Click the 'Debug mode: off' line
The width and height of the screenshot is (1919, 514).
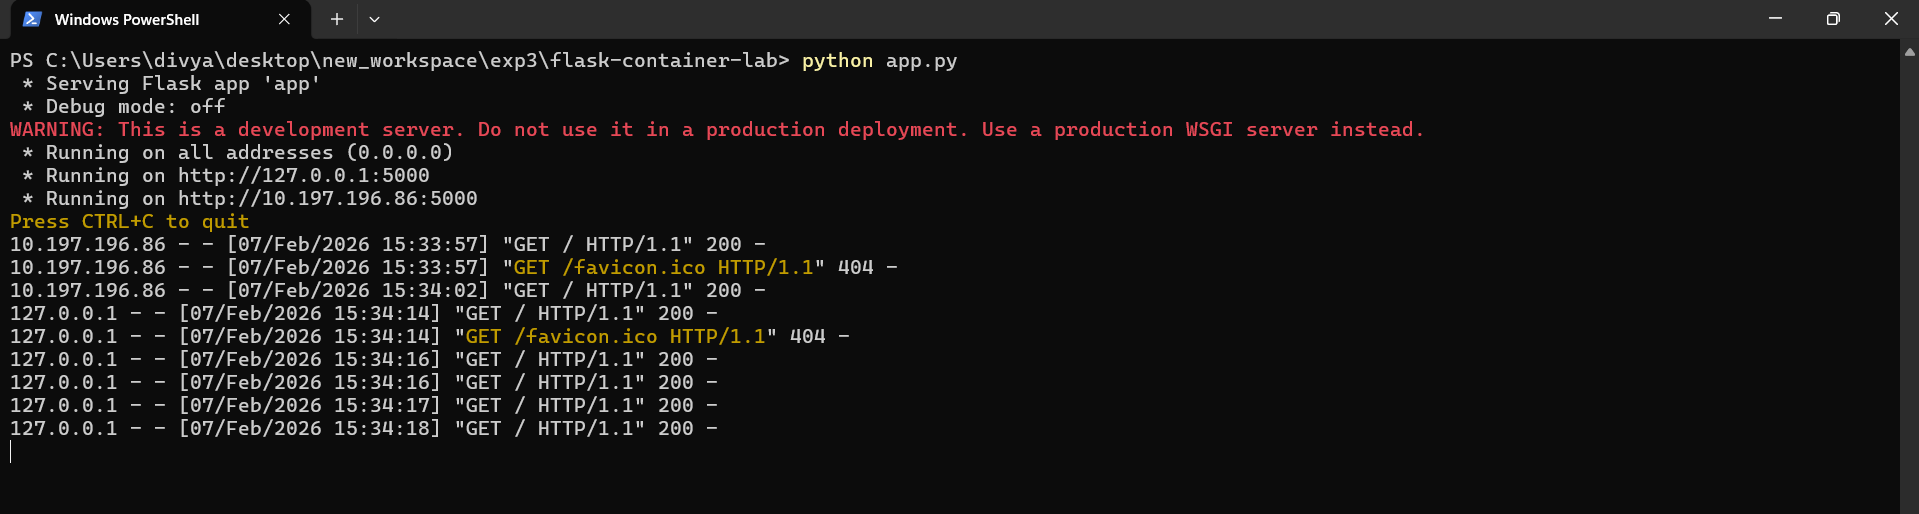click(x=135, y=107)
